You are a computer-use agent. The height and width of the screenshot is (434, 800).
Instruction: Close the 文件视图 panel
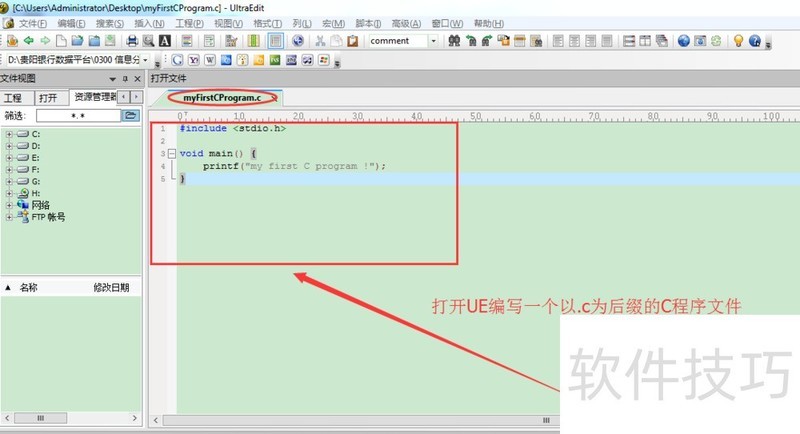[137, 79]
